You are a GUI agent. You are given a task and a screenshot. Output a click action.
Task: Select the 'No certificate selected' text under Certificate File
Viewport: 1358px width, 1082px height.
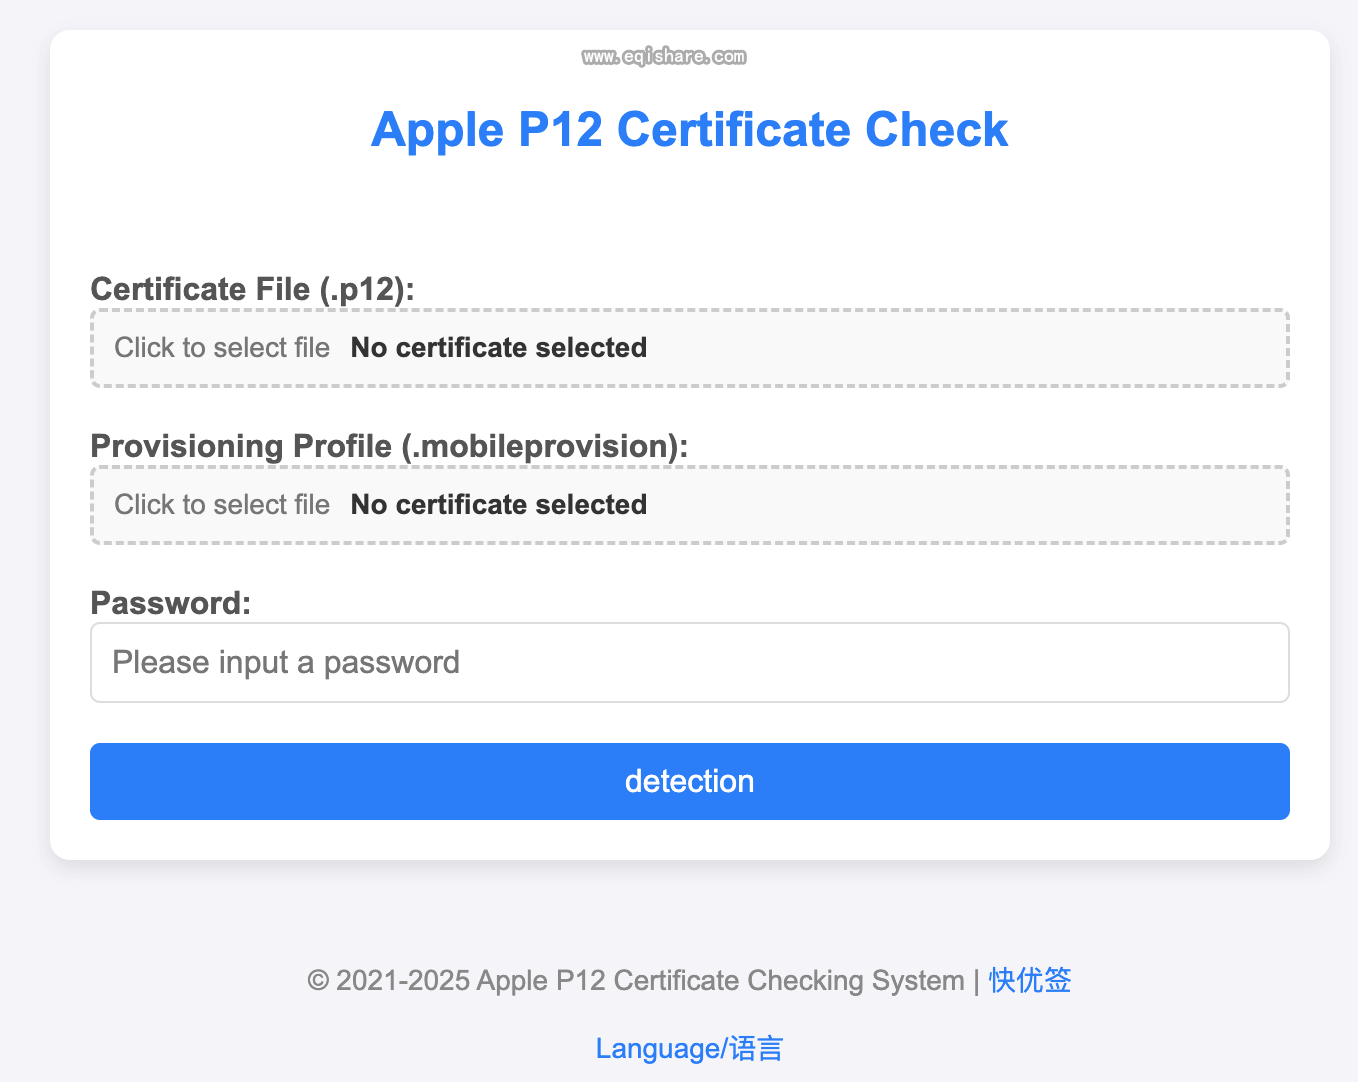pyautogui.click(x=498, y=347)
